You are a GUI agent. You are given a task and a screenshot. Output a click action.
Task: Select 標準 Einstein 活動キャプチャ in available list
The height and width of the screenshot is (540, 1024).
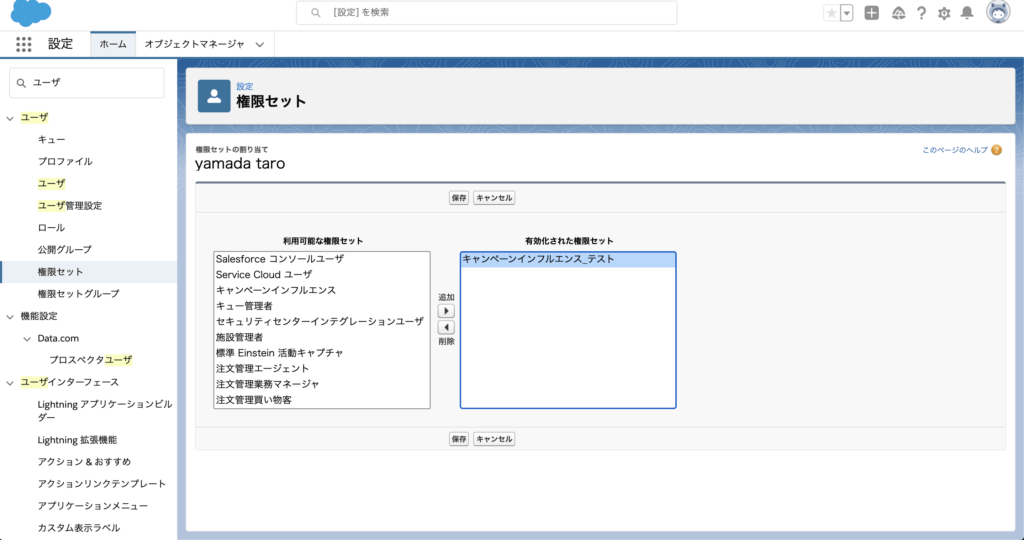(321, 353)
